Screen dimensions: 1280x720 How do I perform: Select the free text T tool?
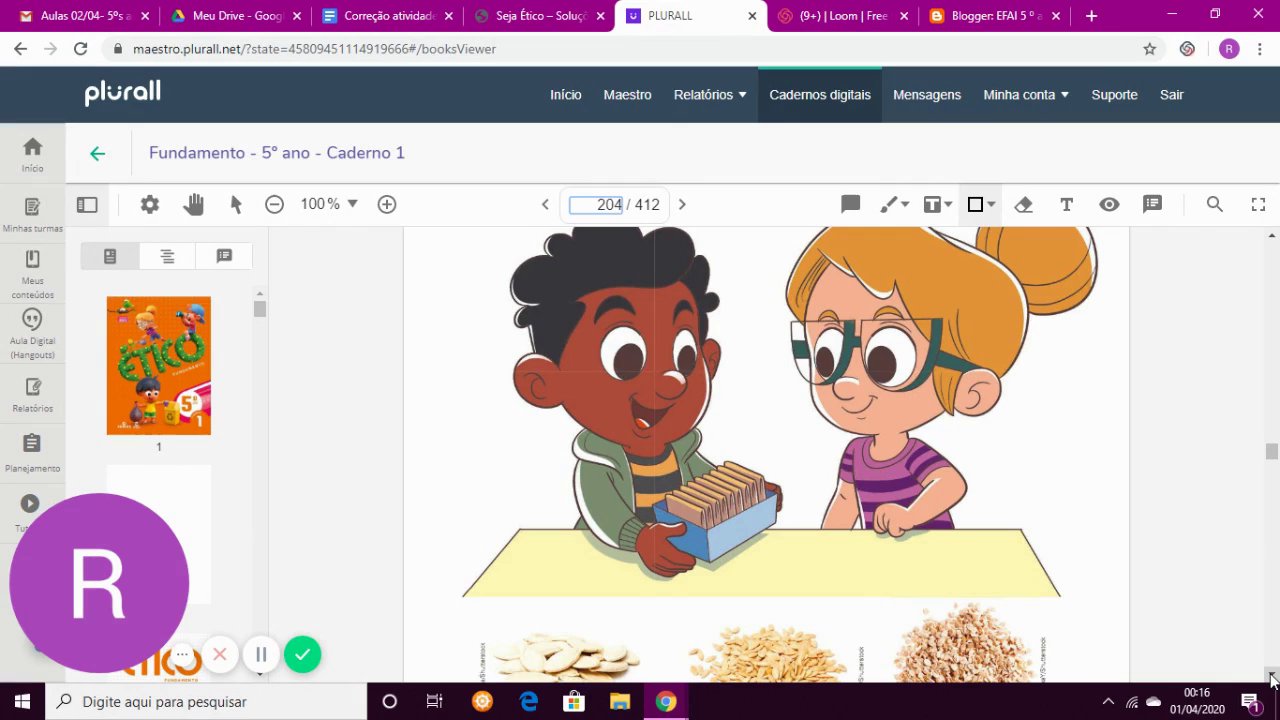coord(1066,204)
